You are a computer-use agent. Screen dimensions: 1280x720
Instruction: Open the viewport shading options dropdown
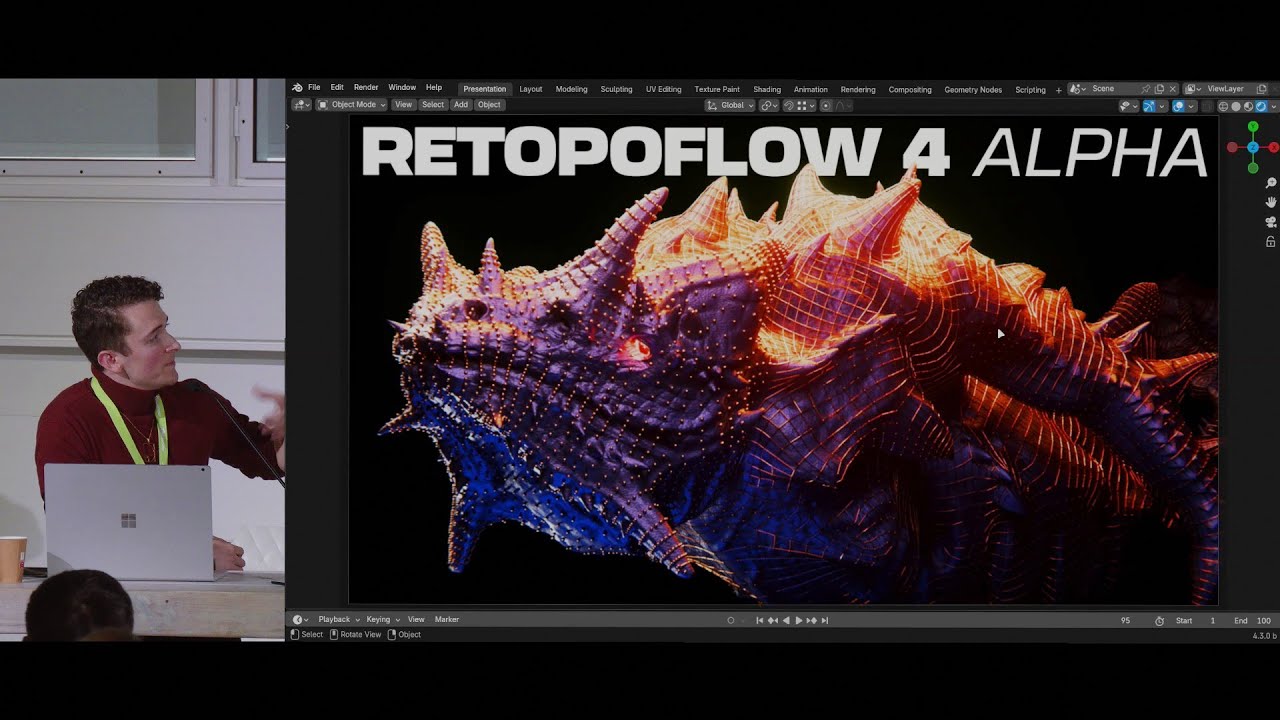pyautogui.click(x=1273, y=106)
